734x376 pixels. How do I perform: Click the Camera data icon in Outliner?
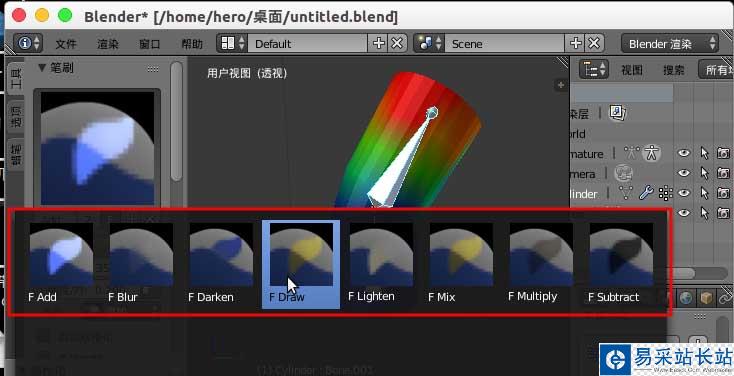tap(624, 173)
